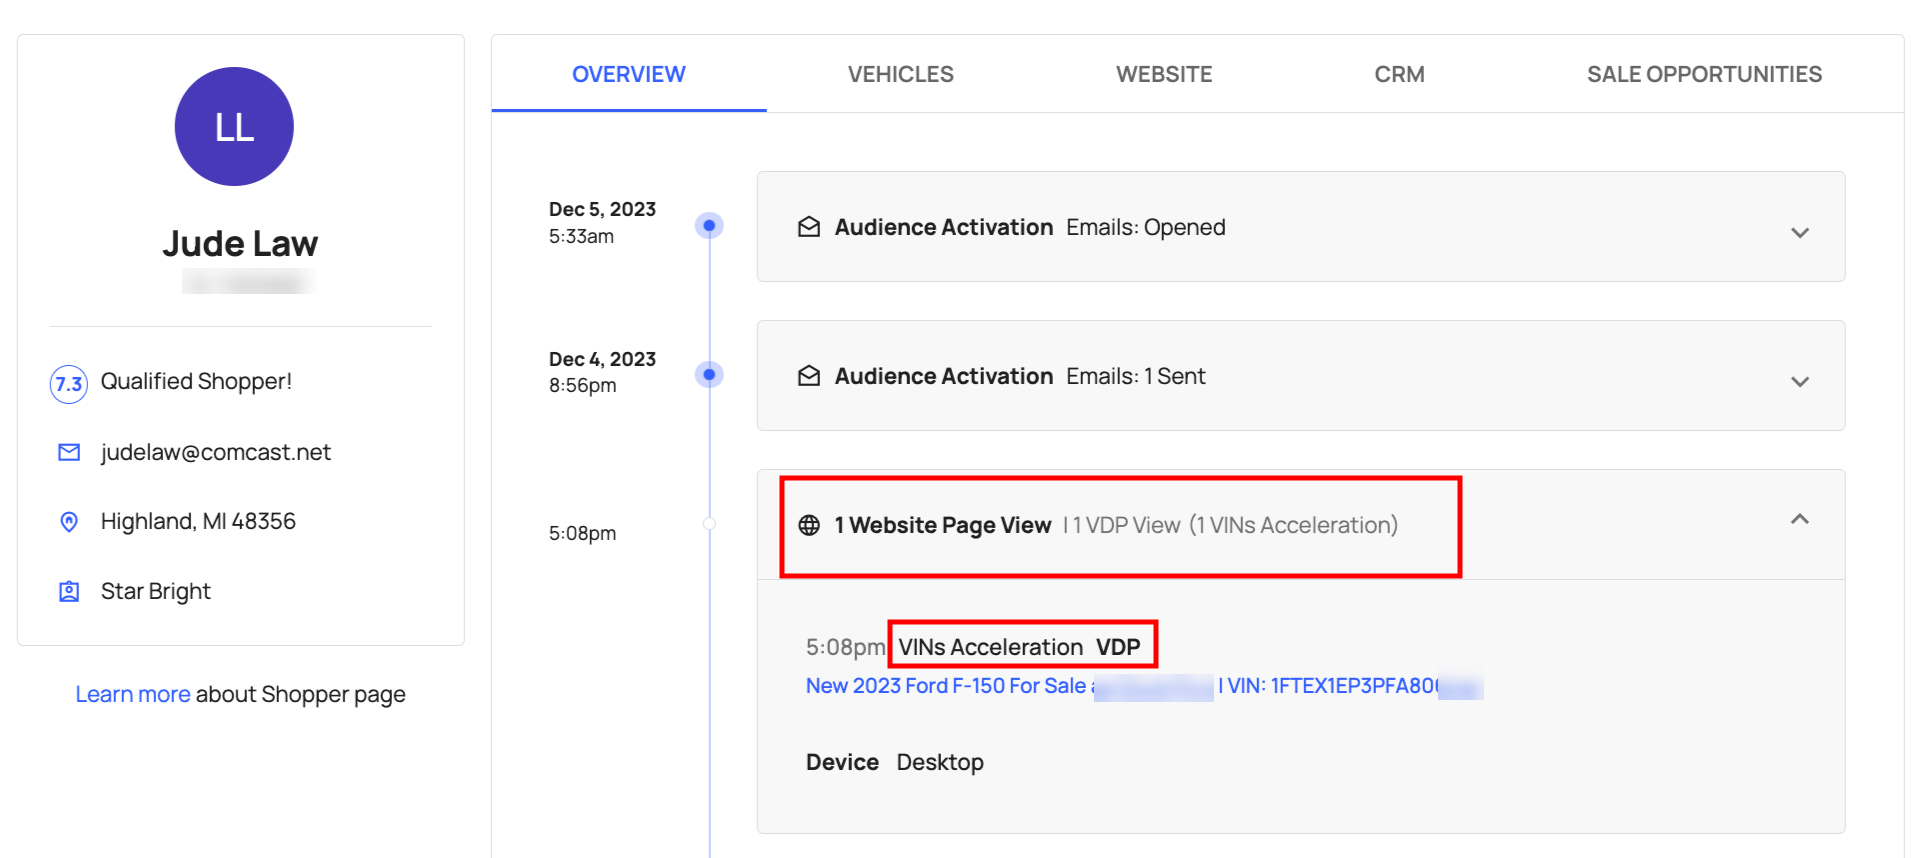Select the Overview tab
This screenshot has width=1917, height=858.
click(628, 75)
